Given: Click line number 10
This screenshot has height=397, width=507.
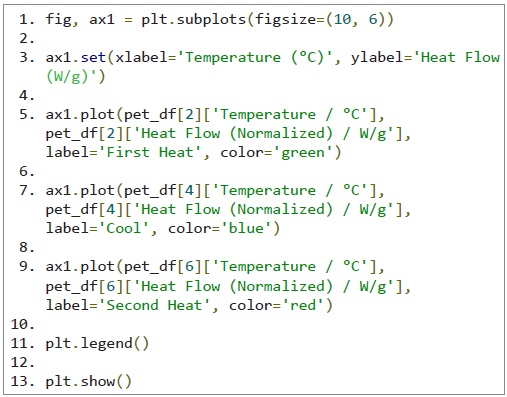Looking at the screenshot, I should (22, 324).
